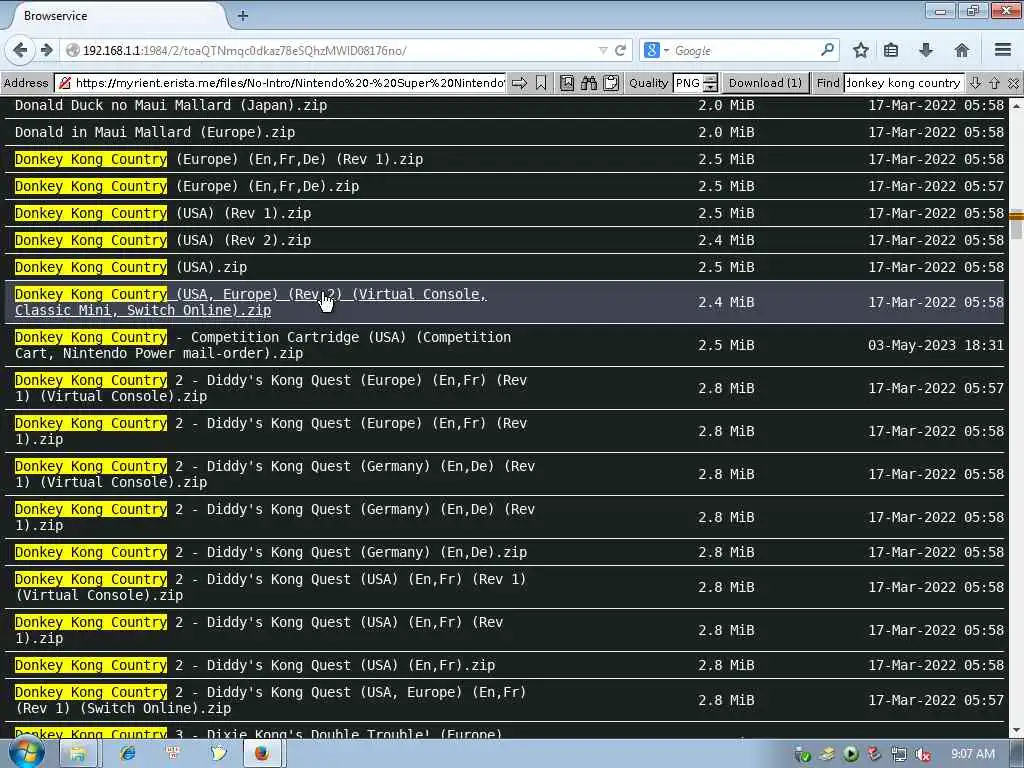Click the Browservice clipboard icon

coord(611,83)
